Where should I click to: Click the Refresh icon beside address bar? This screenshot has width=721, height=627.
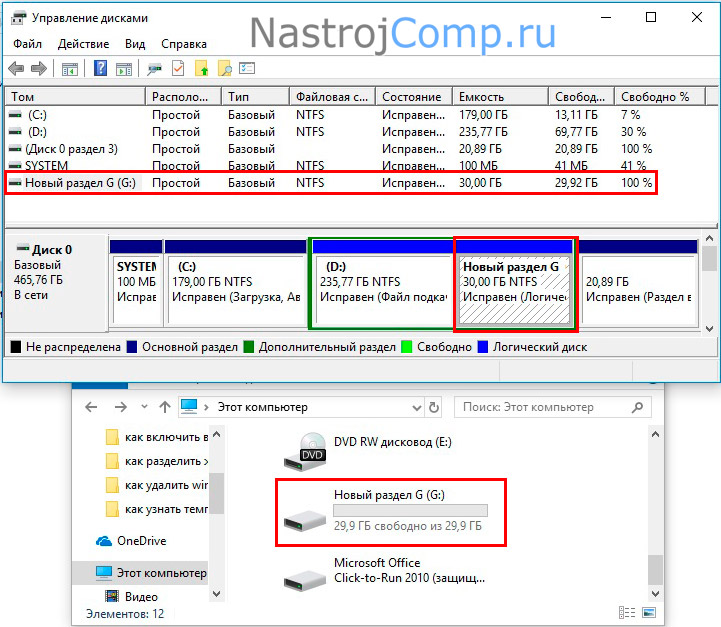(434, 407)
